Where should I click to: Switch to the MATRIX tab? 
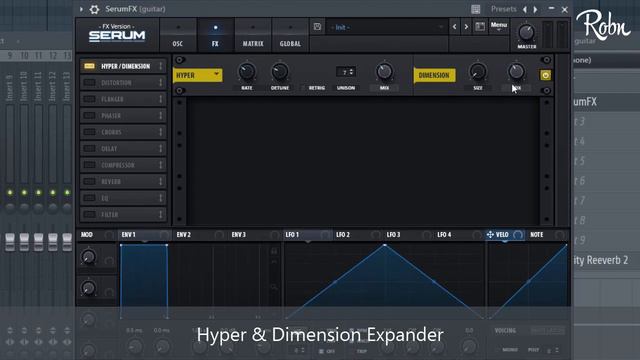pyautogui.click(x=253, y=36)
